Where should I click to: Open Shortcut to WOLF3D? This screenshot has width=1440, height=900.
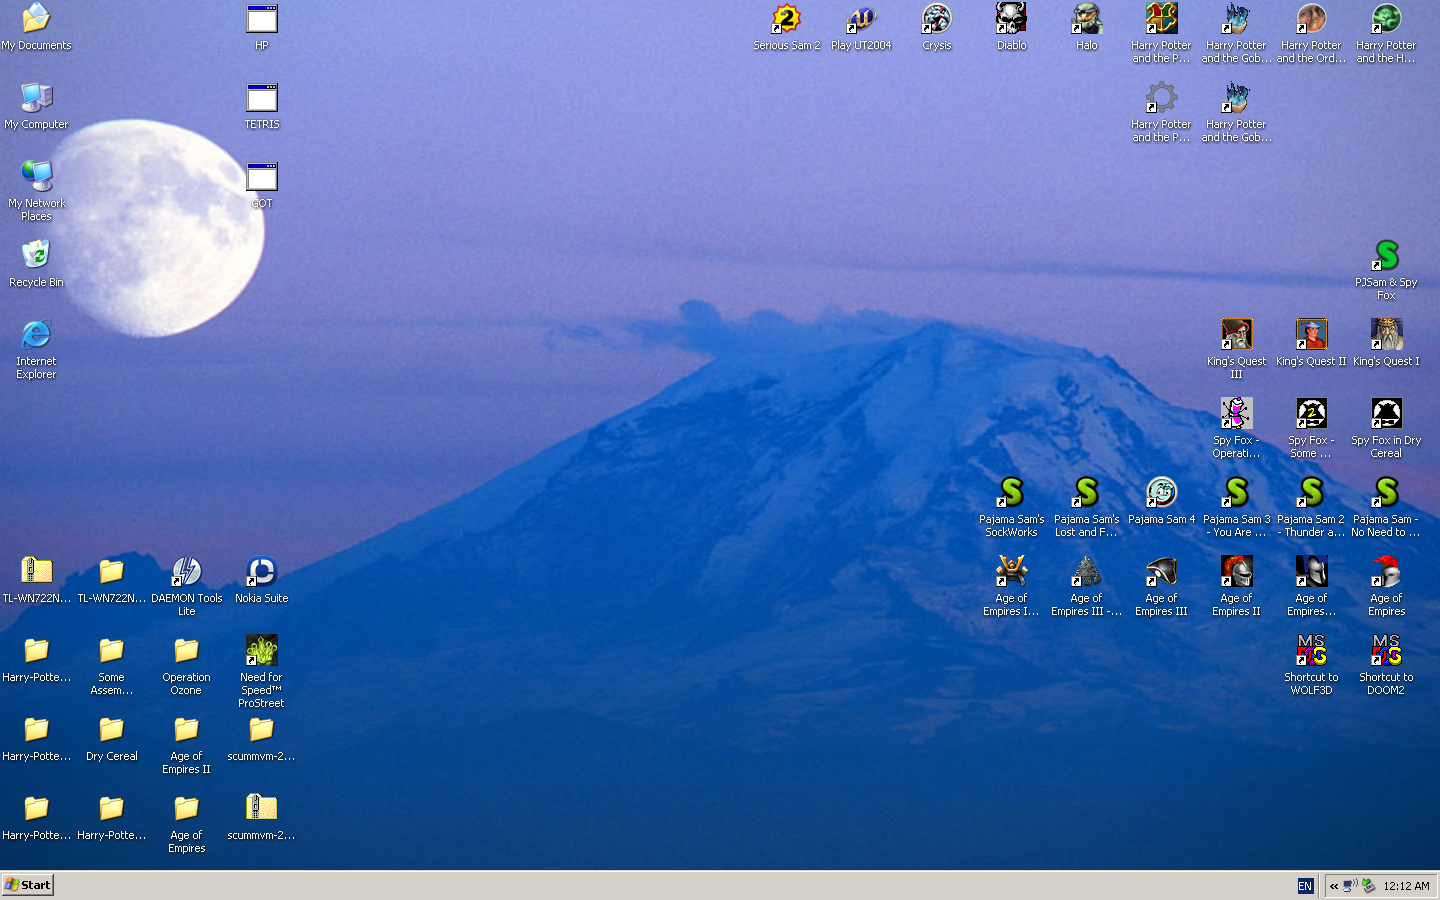coord(1311,664)
